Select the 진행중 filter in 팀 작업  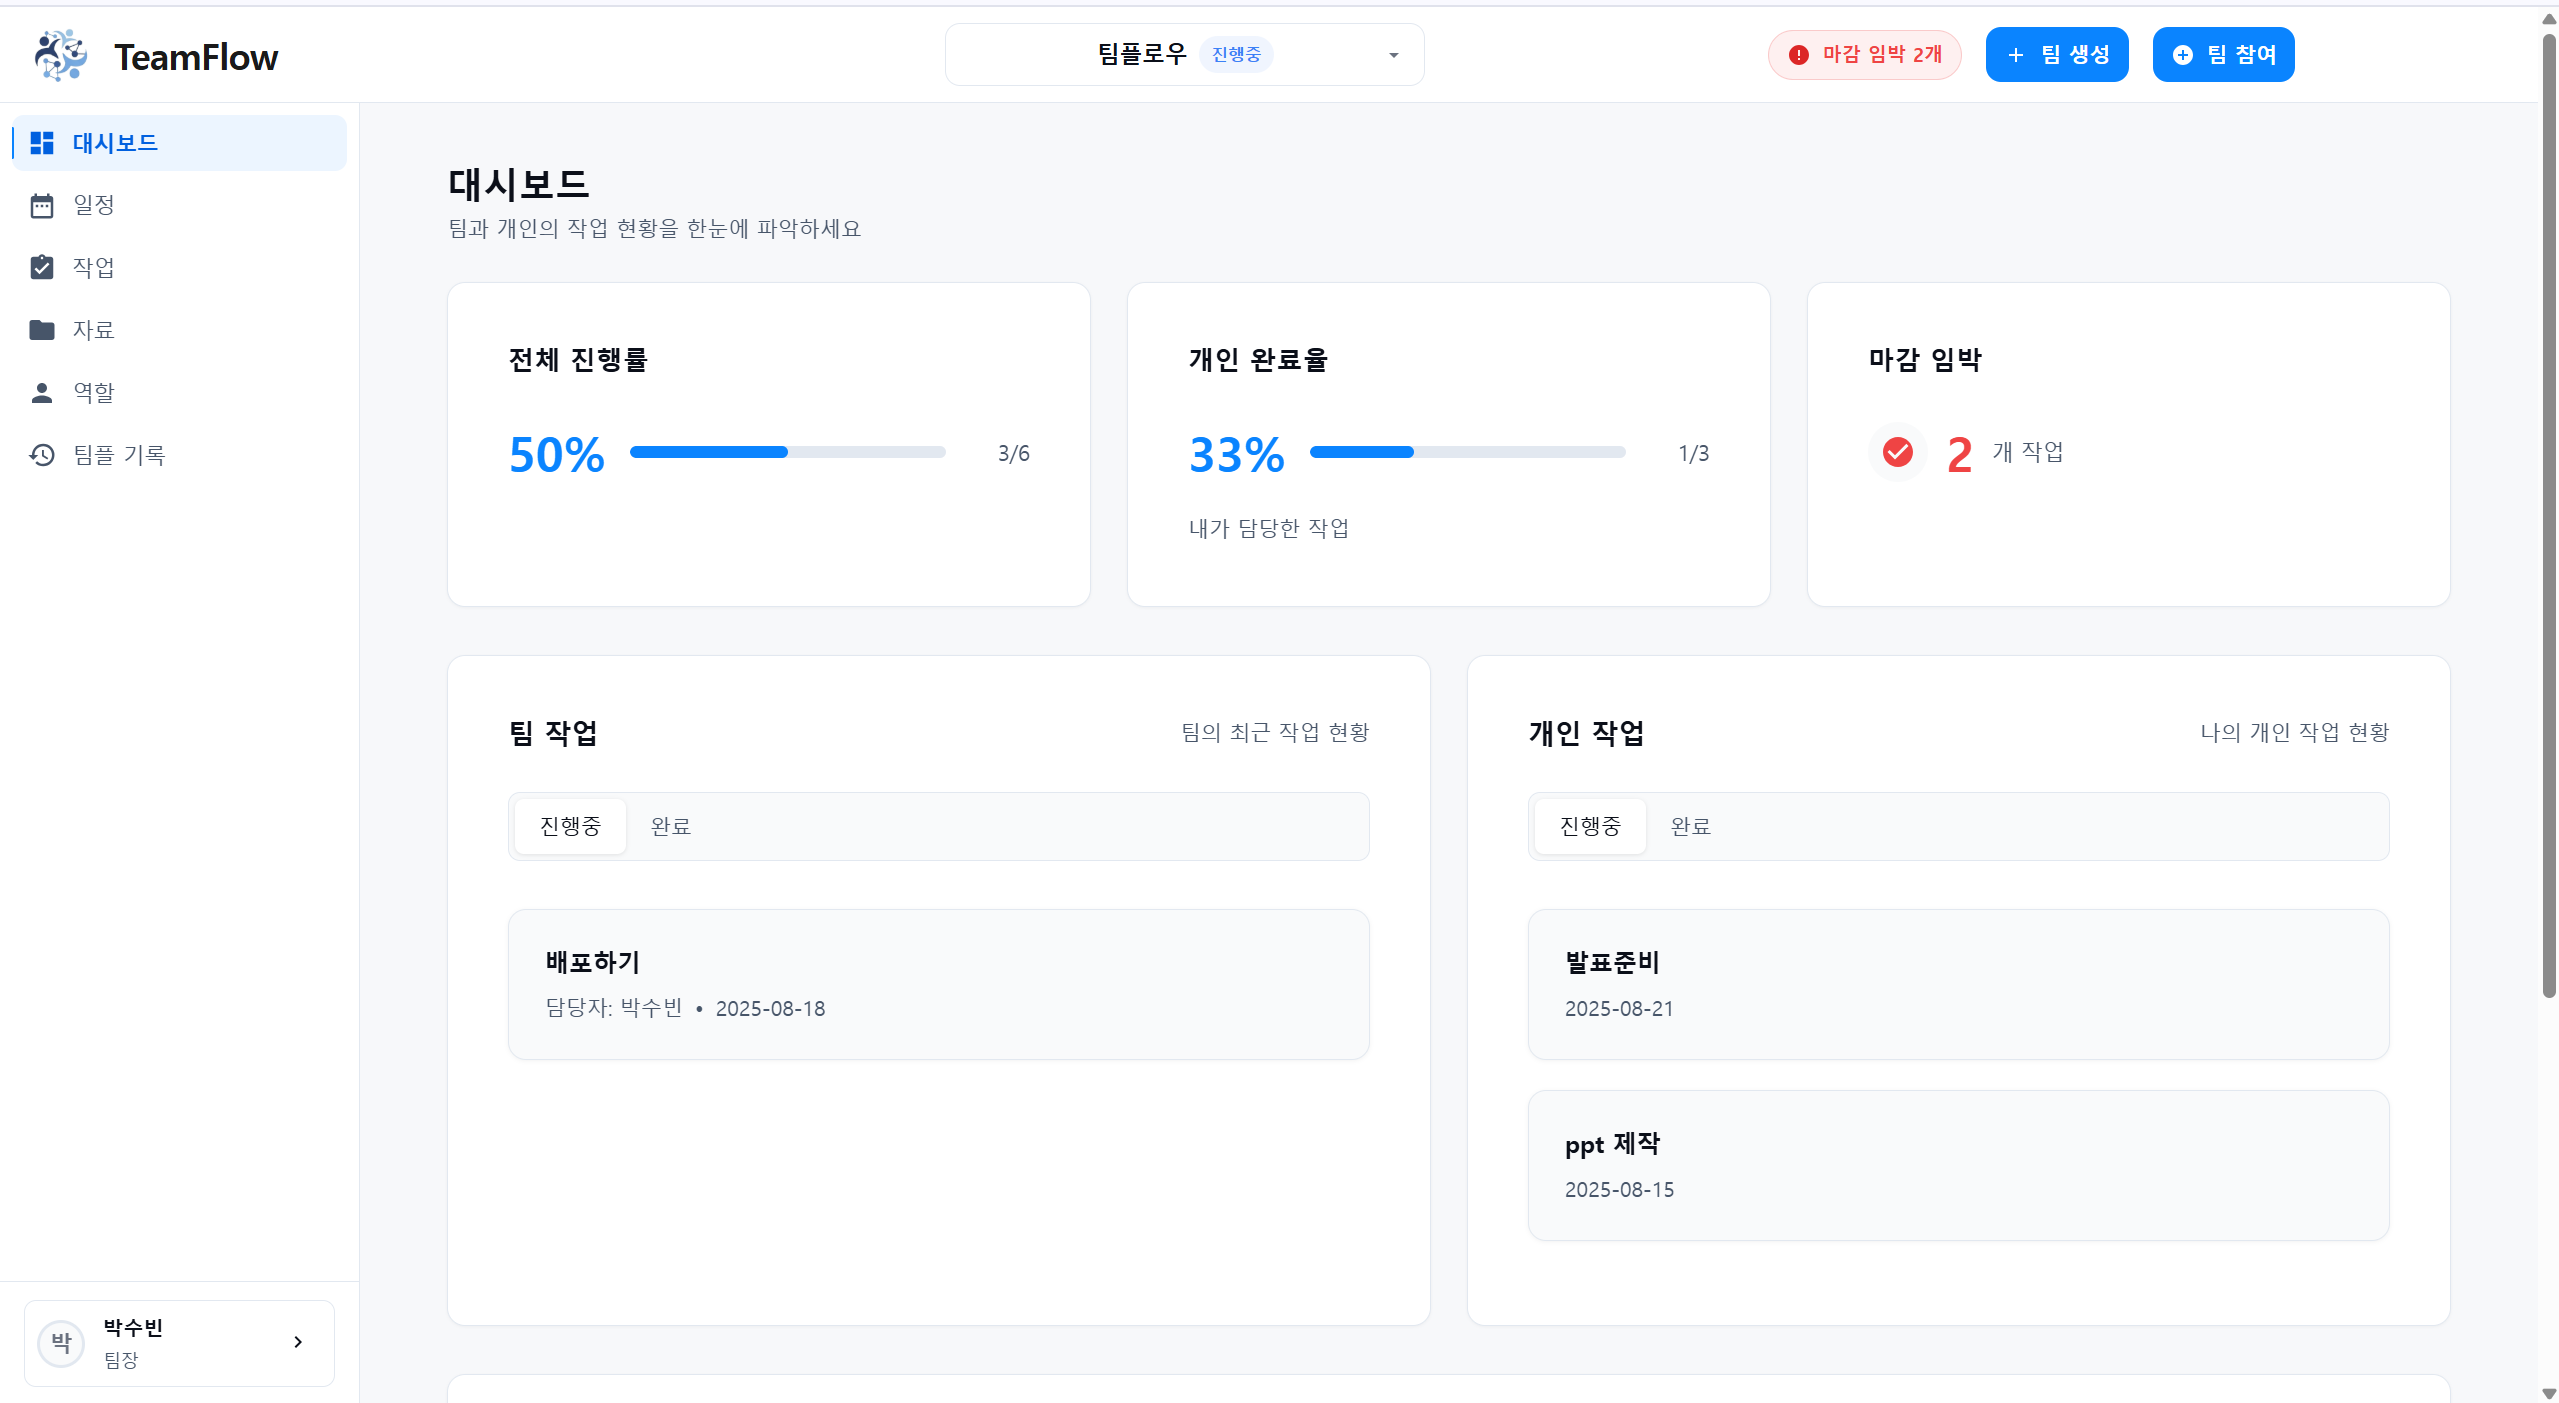click(570, 826)
